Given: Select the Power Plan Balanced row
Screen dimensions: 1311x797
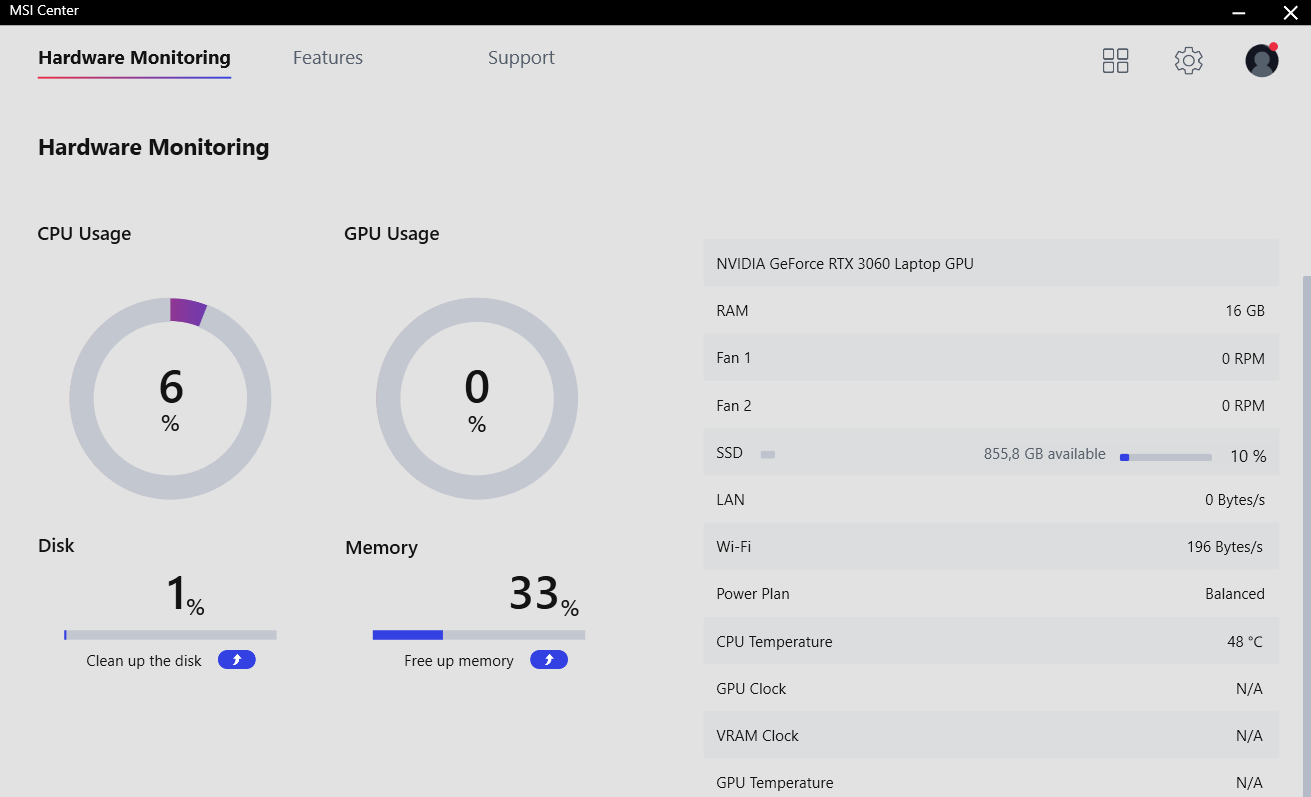Looking at the screenshot, I should [x=991, y=594].
